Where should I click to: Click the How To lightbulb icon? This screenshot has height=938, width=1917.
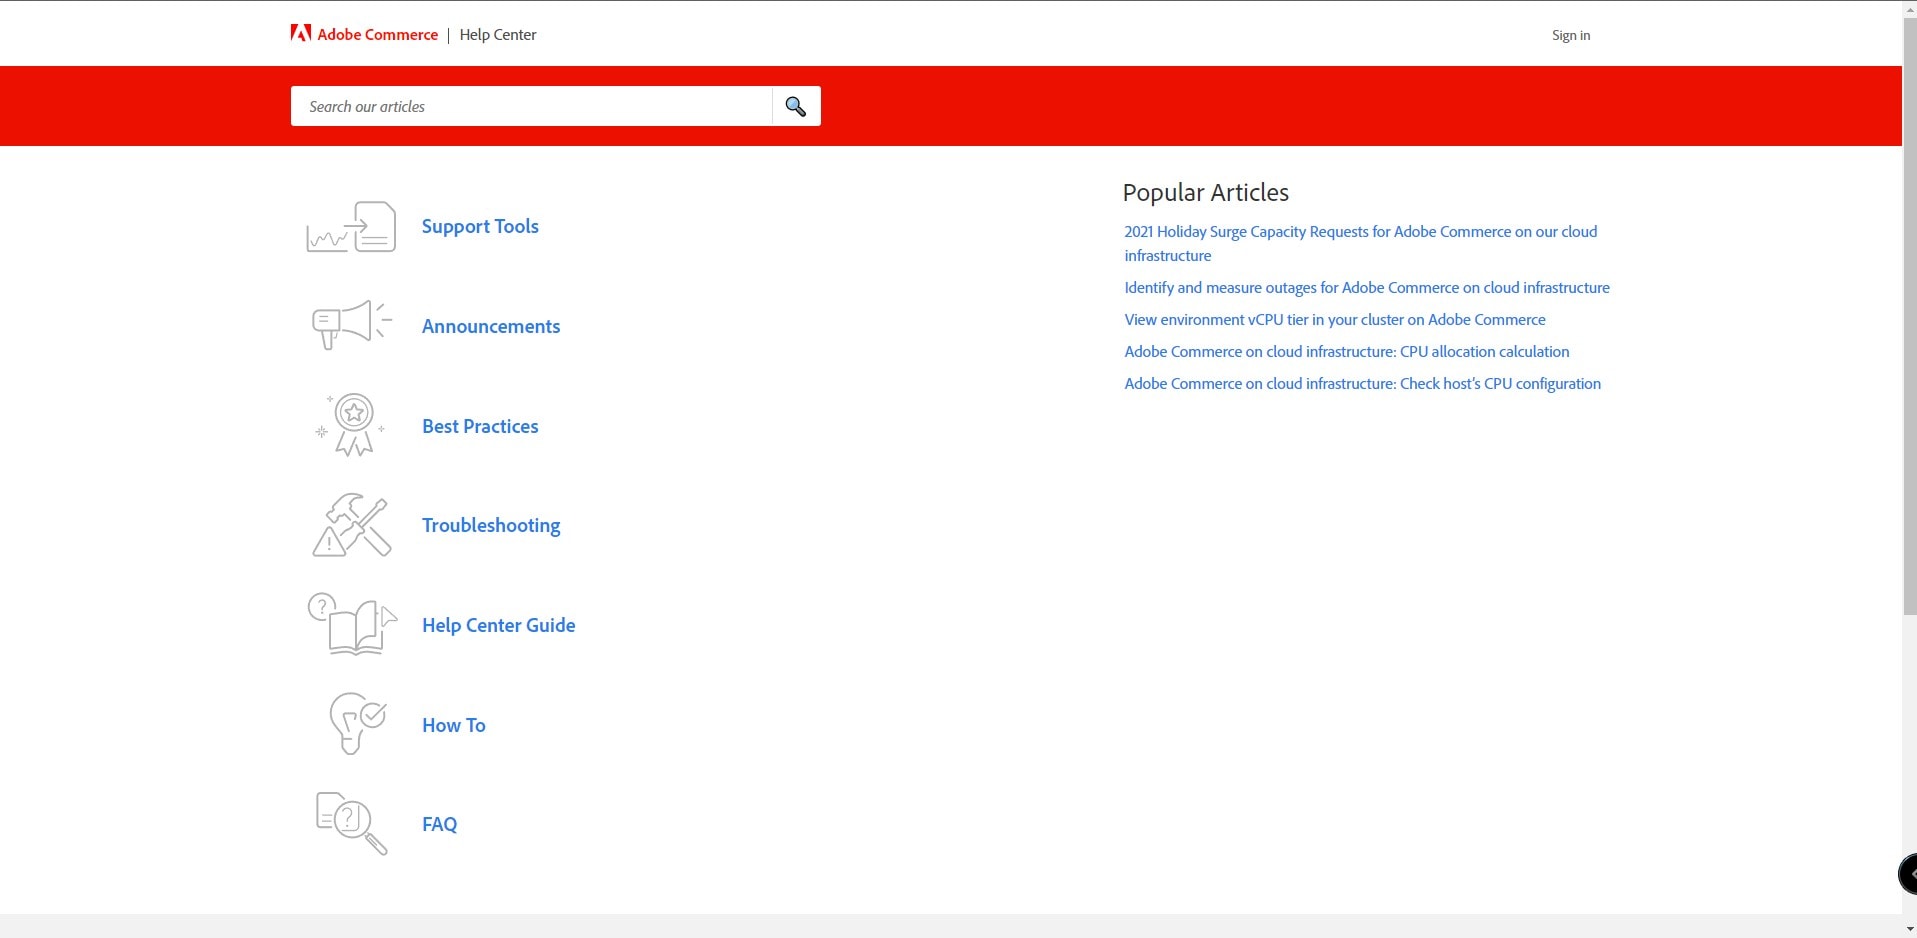[357, 723]
